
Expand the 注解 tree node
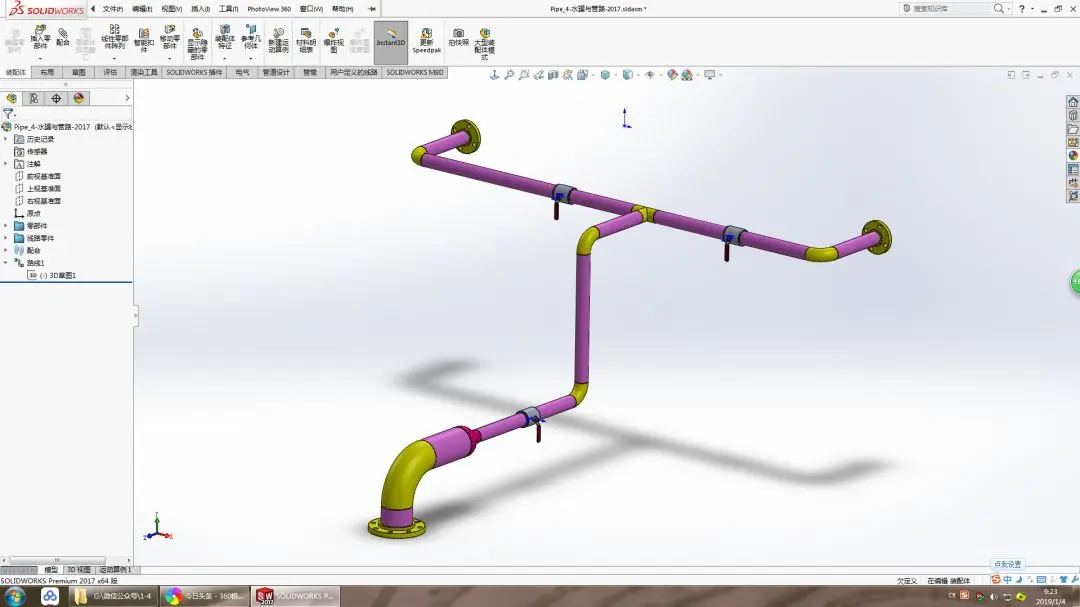point(6,164)
